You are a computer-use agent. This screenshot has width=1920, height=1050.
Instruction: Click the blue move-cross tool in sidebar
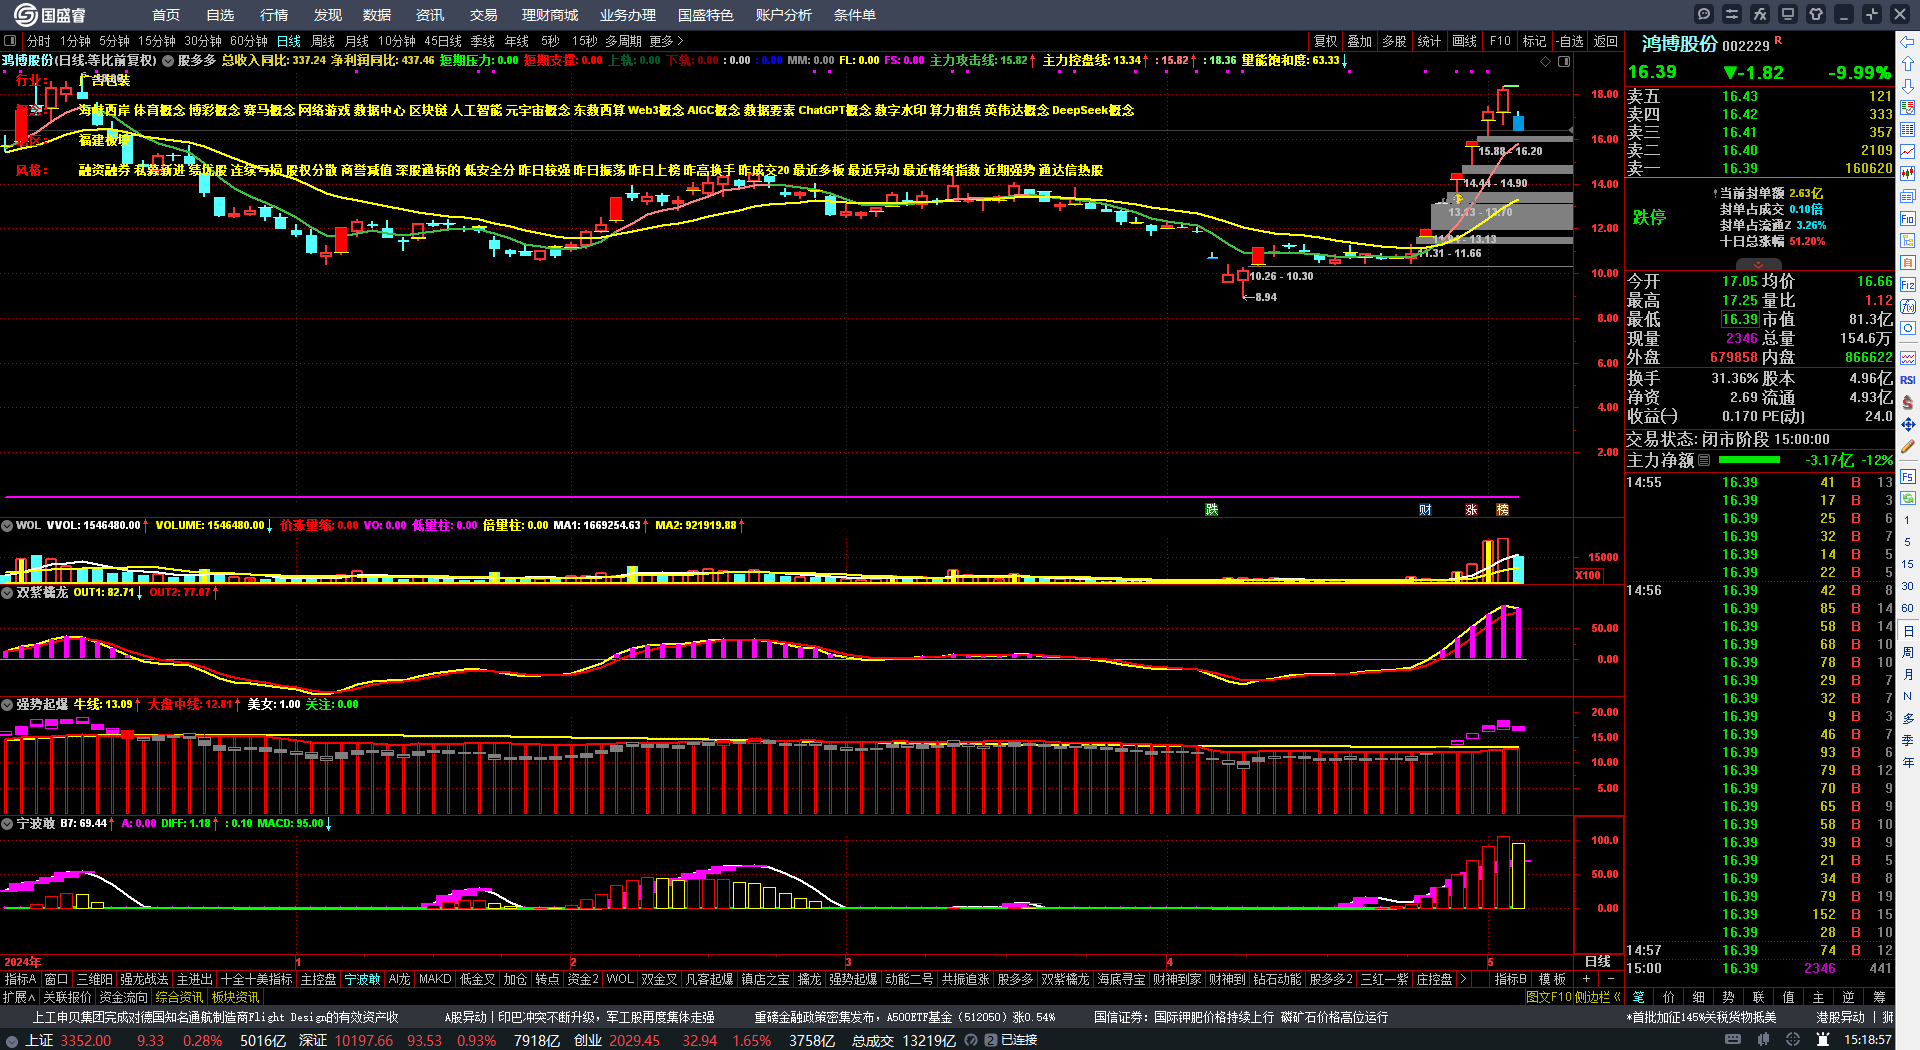(1908, 424)
